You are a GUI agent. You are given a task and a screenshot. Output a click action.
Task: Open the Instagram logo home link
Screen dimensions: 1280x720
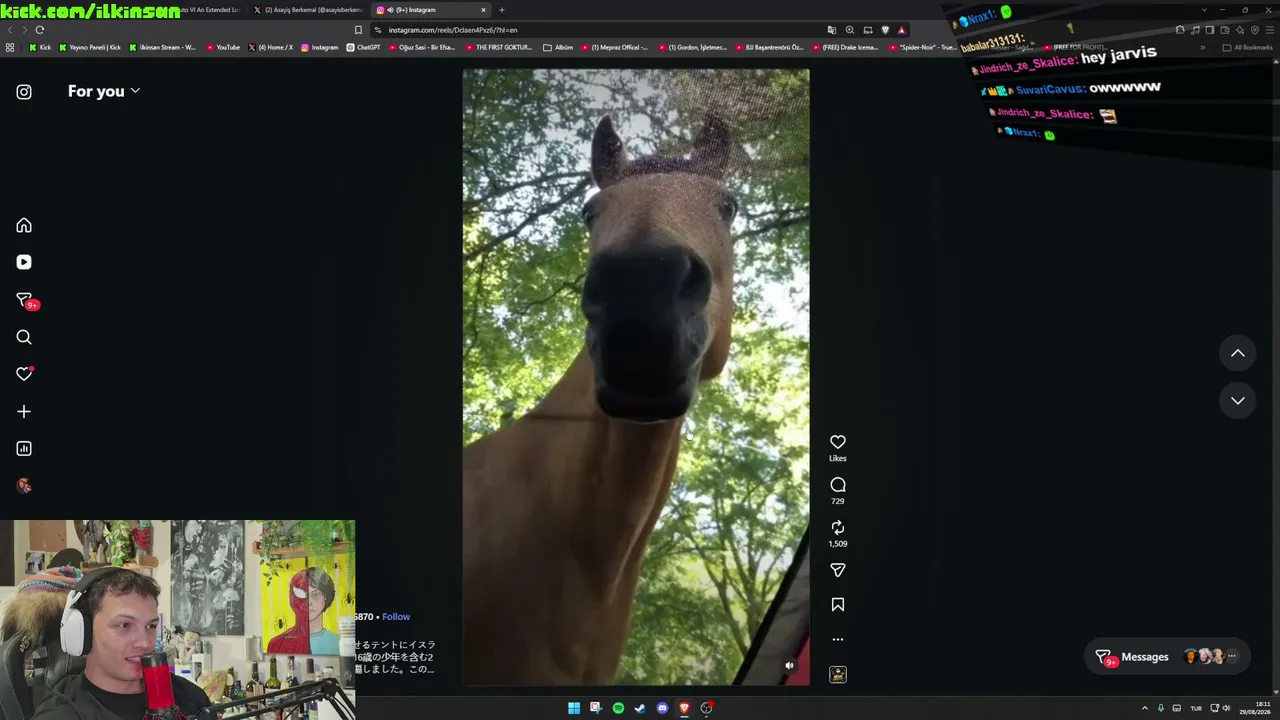(24, 92)
